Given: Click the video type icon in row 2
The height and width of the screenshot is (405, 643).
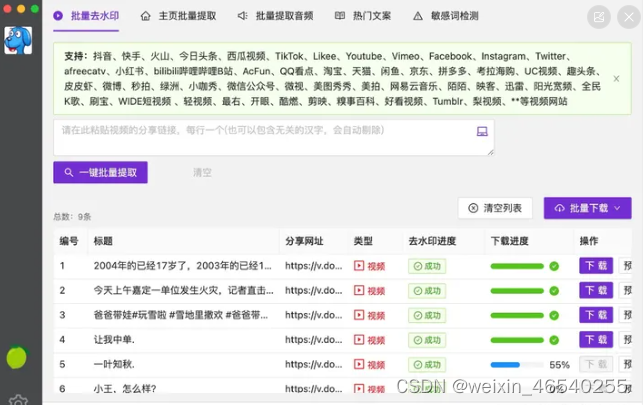Looking at the screenshot, I should 359,291.
